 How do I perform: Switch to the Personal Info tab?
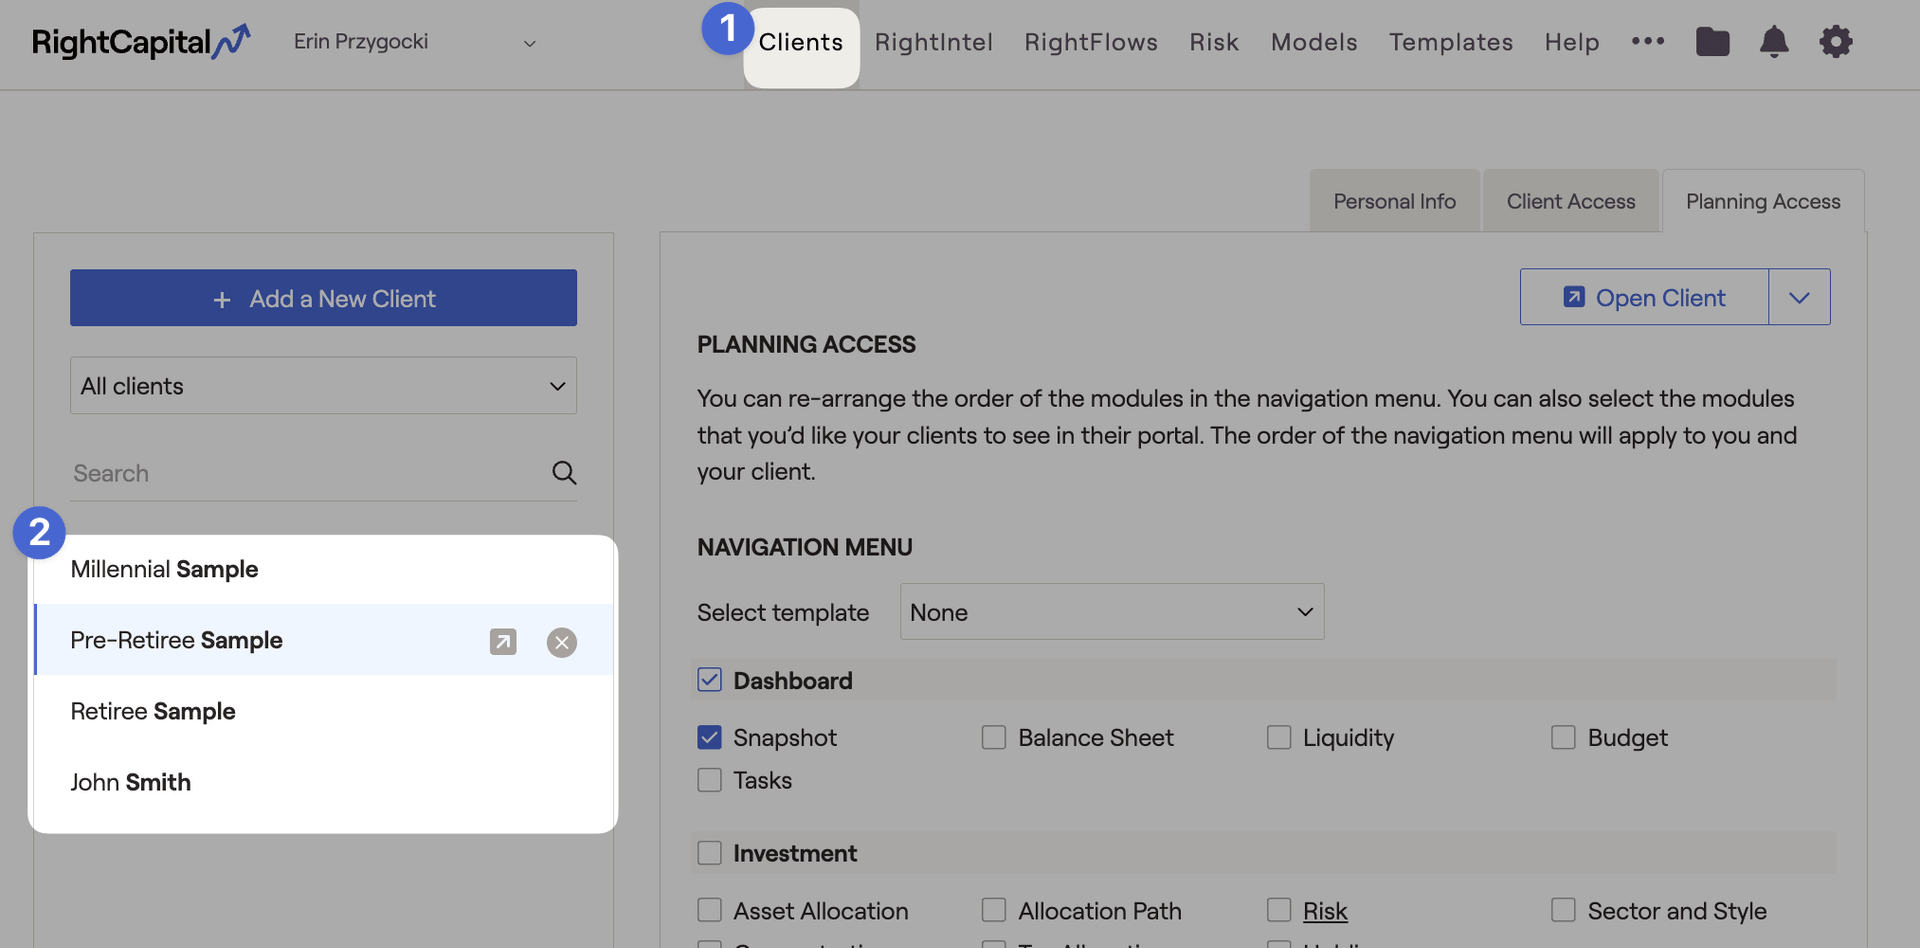pyautogui.click(x=1395, y=201)
